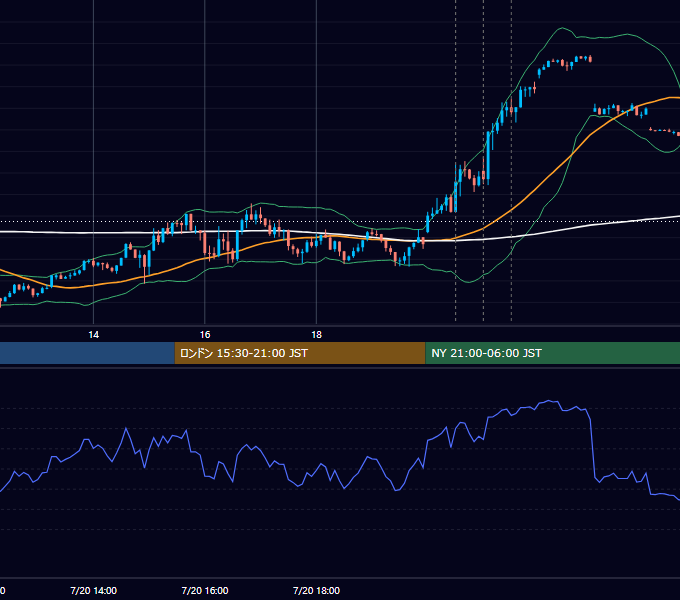Click the ロンドン 15:30-21:00 JST session bar

(300, 353)
